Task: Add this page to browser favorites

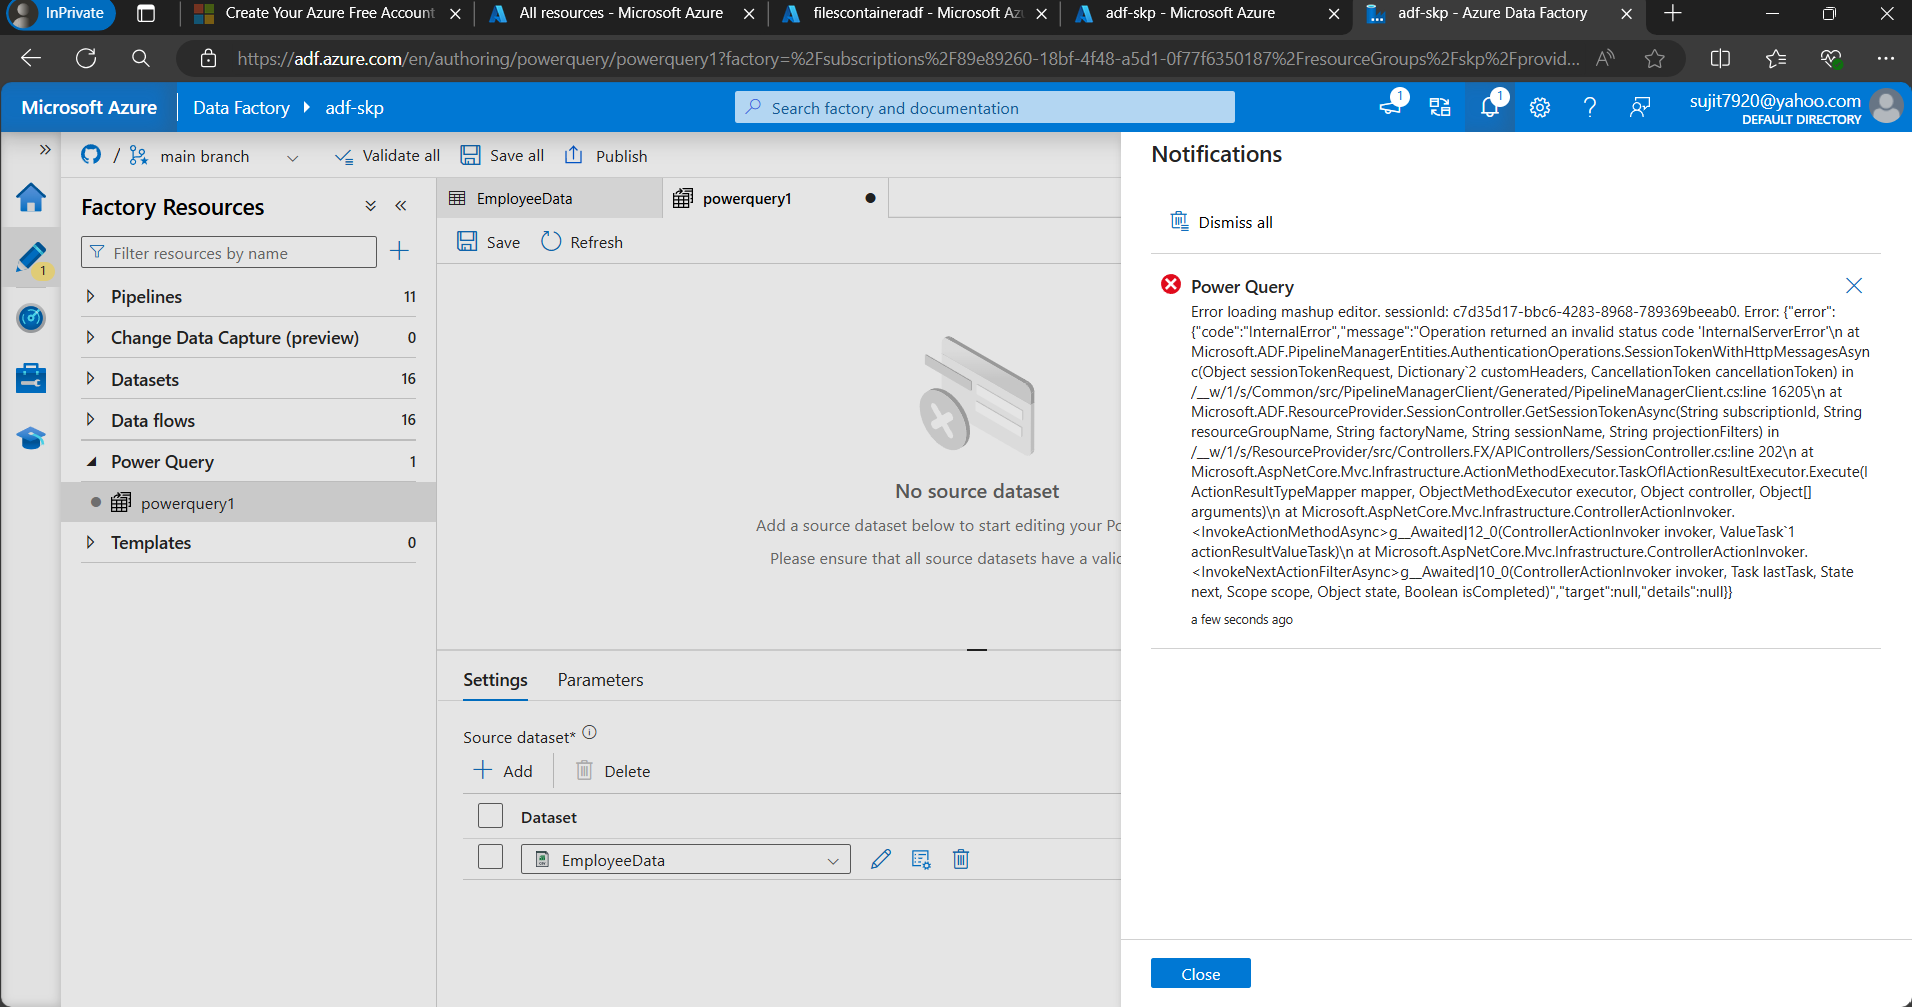Action: [x=1655, y=58]
